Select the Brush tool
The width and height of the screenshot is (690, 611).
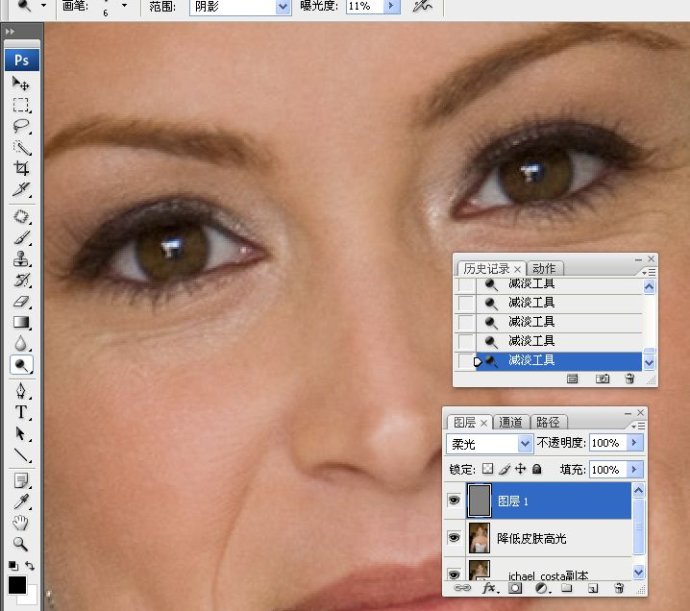coord(20,238)
